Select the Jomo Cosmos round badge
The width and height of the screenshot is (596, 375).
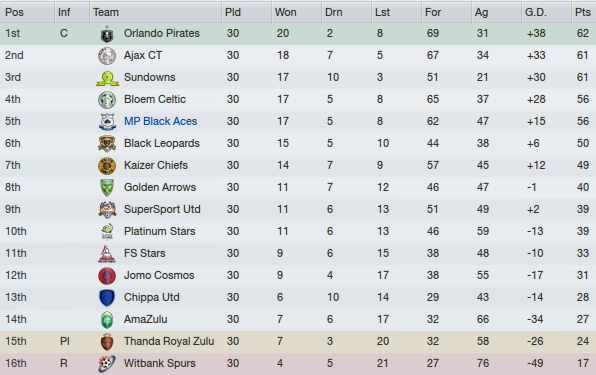pyautogui.click(x=107, y=276)
